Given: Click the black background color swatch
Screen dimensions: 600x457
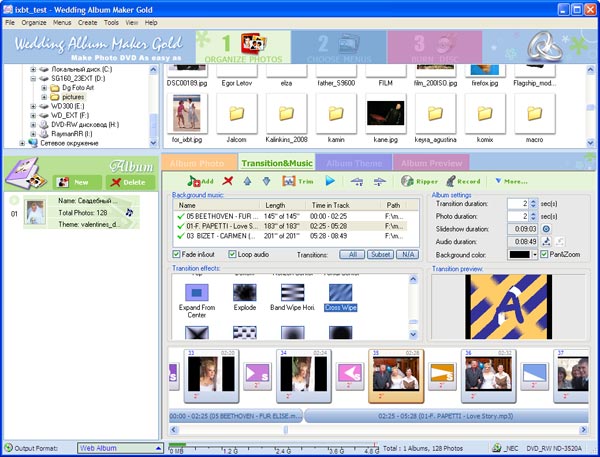Looking at the screenshot, I should (x=519, y=255).
